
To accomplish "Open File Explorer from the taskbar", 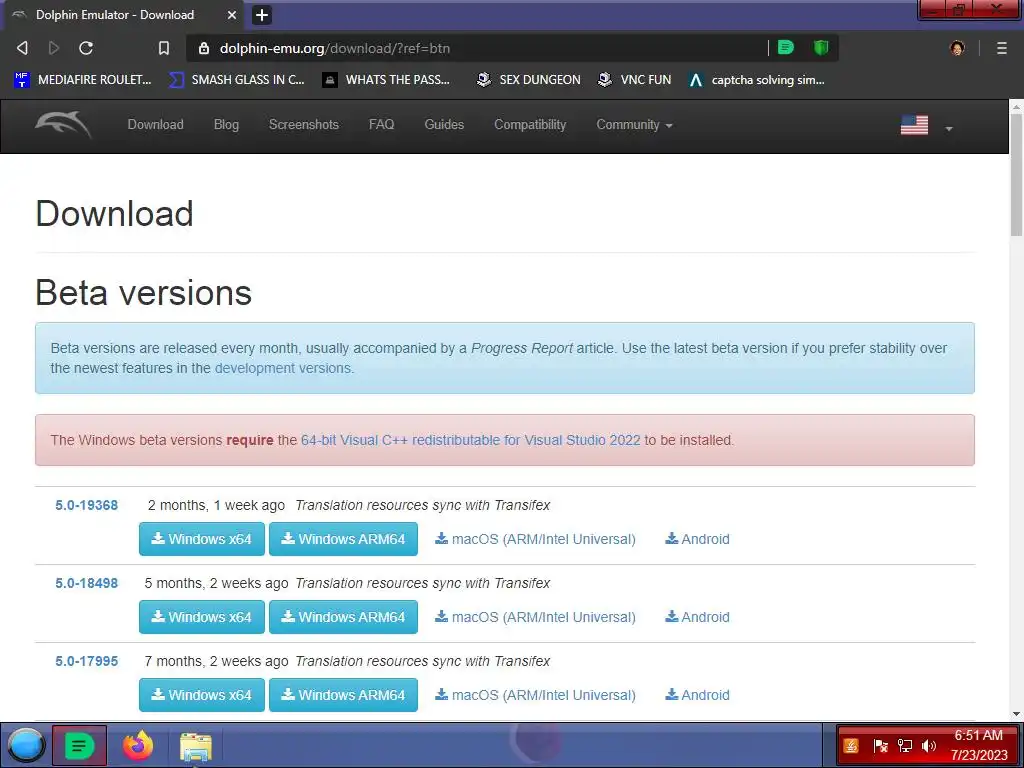I will coord(196,746).
